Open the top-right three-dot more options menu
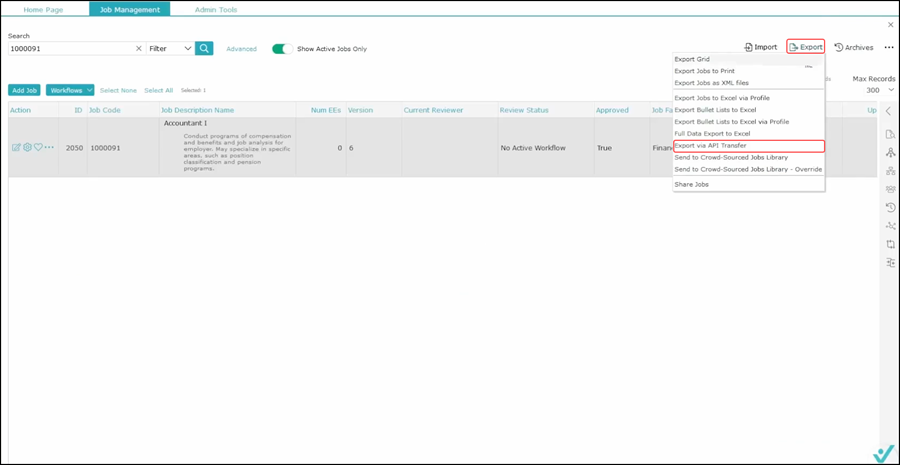This screenshot has height=466, width=900. click(x=889, y=47)
